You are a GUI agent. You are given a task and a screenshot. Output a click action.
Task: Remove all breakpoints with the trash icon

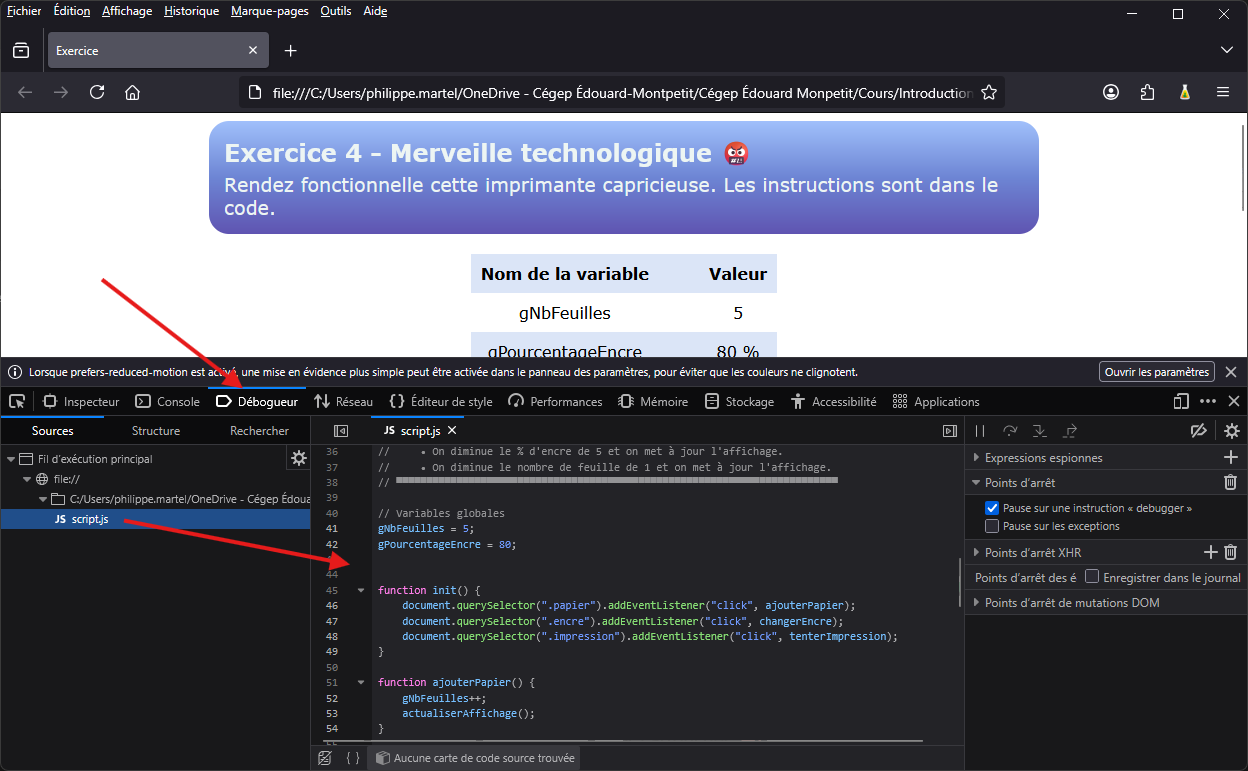[1231, 483]
